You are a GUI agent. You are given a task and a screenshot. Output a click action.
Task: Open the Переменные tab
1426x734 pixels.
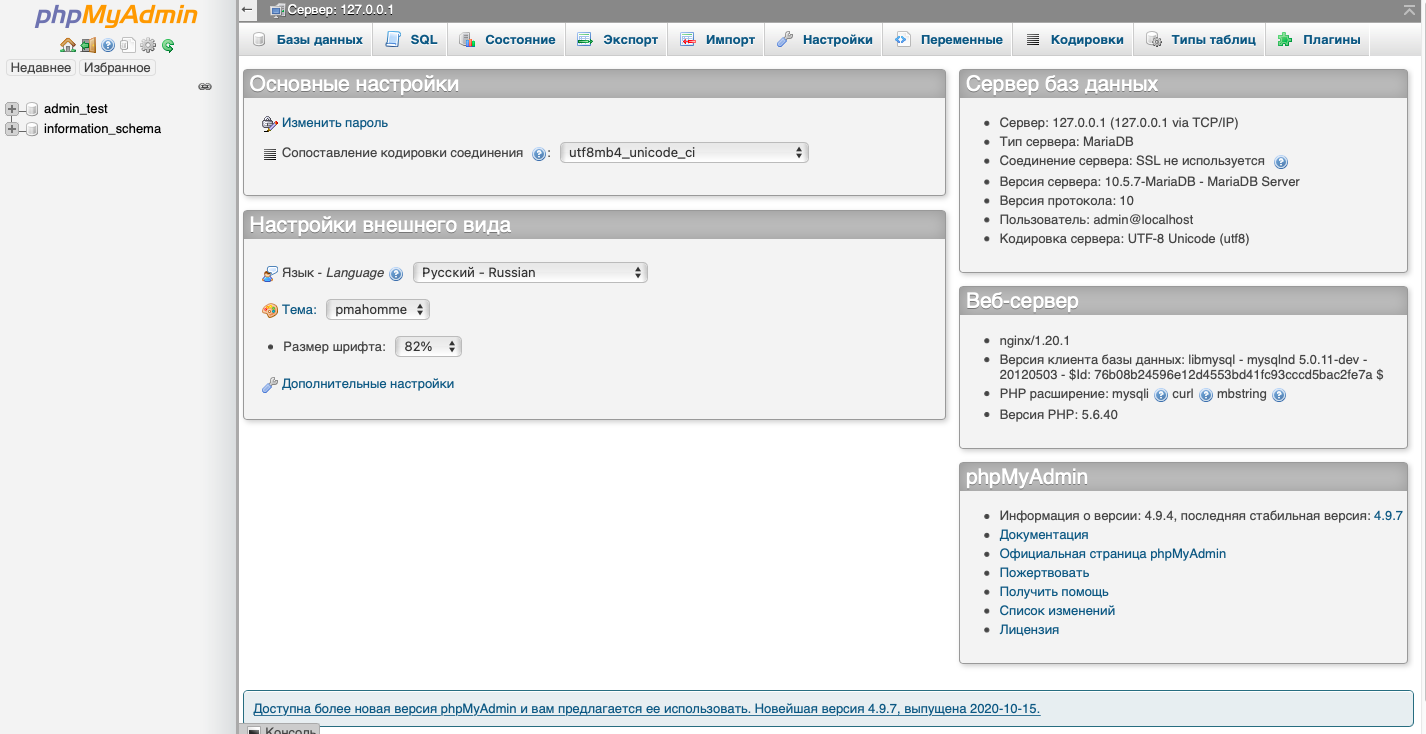pyautogui.click(x=949, y=40)
